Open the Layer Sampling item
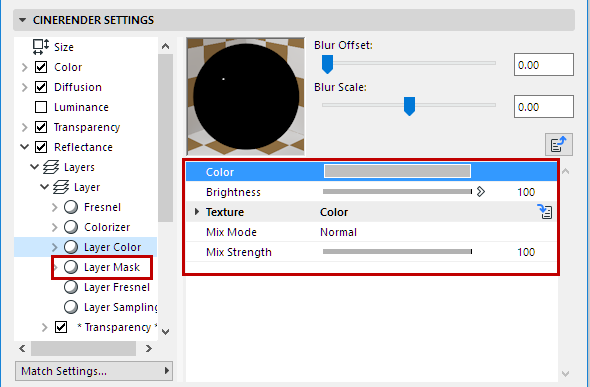Image resolution: width=590 pixels, height=387 pixels. pyautogui.click(x=120, y=307)
